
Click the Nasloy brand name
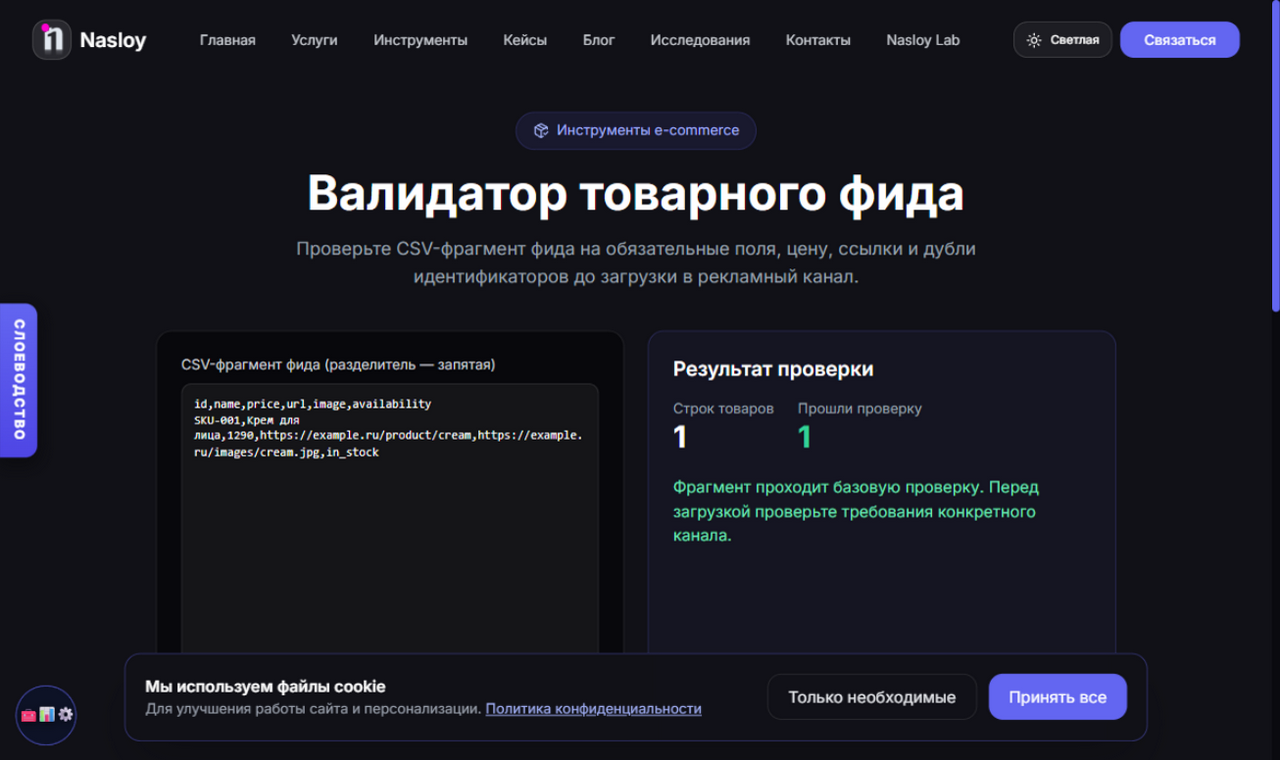[113, 40]
